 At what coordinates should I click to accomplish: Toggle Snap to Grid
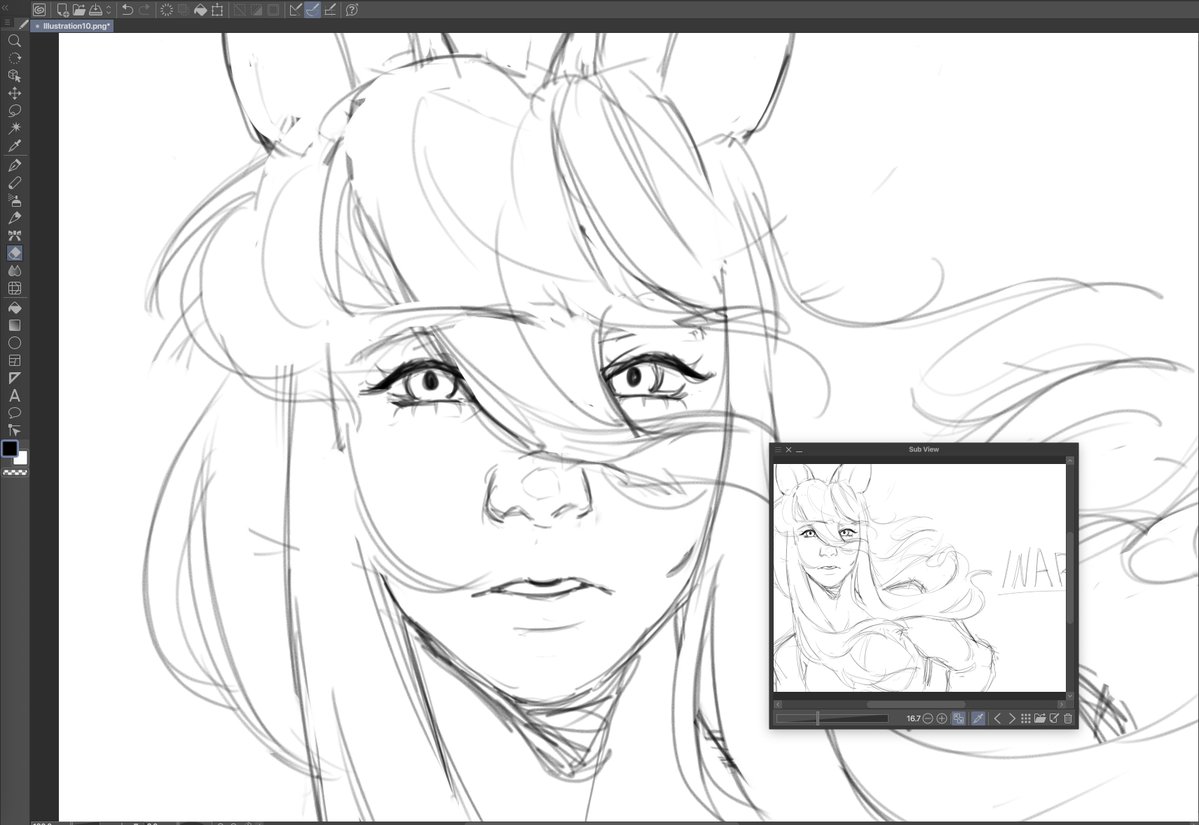tap(330, 10)
